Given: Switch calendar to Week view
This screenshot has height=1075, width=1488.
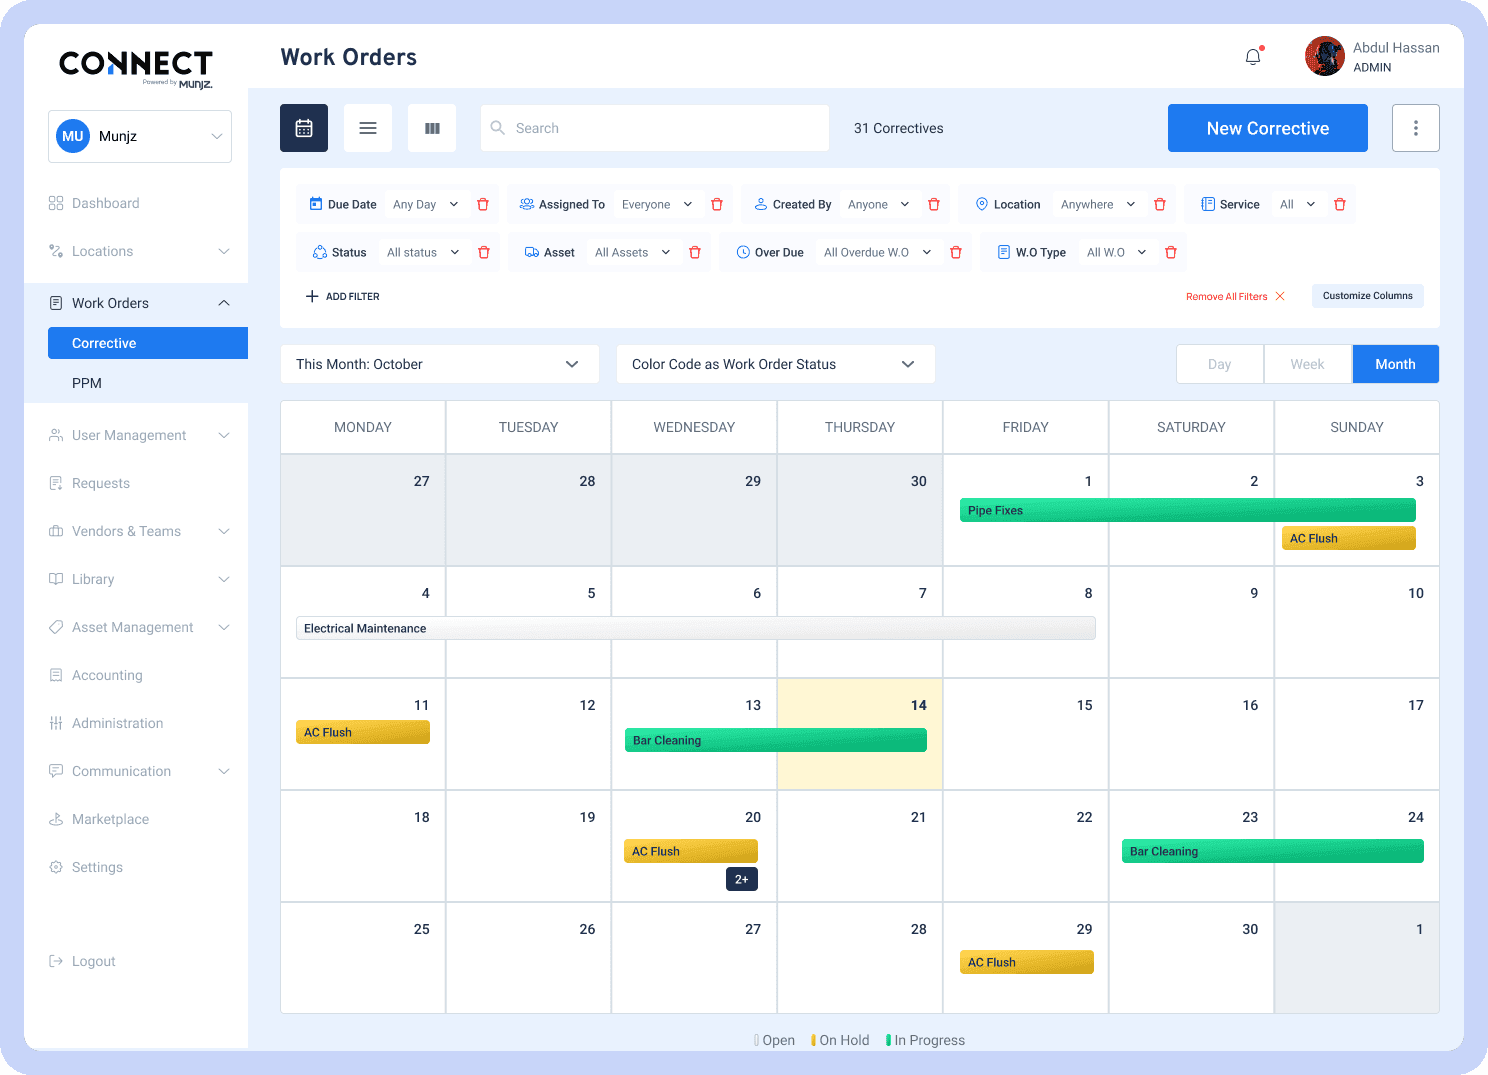Looking at the screenshot, I should coord(1307,364).
